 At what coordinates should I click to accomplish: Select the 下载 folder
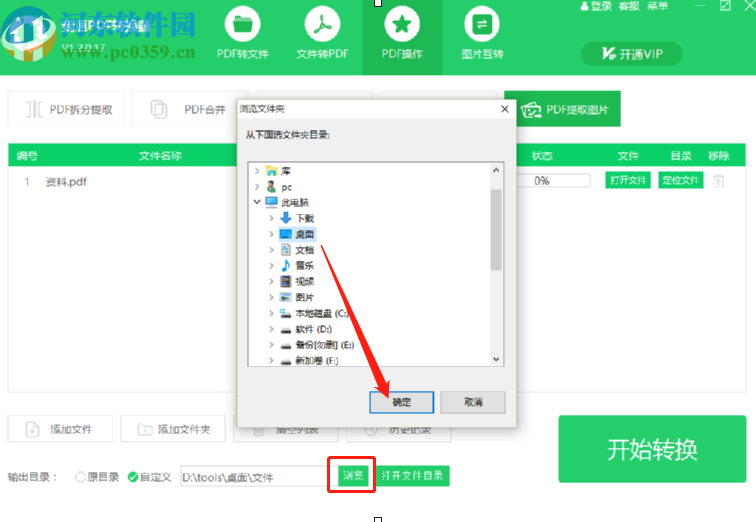click(297, 218)
